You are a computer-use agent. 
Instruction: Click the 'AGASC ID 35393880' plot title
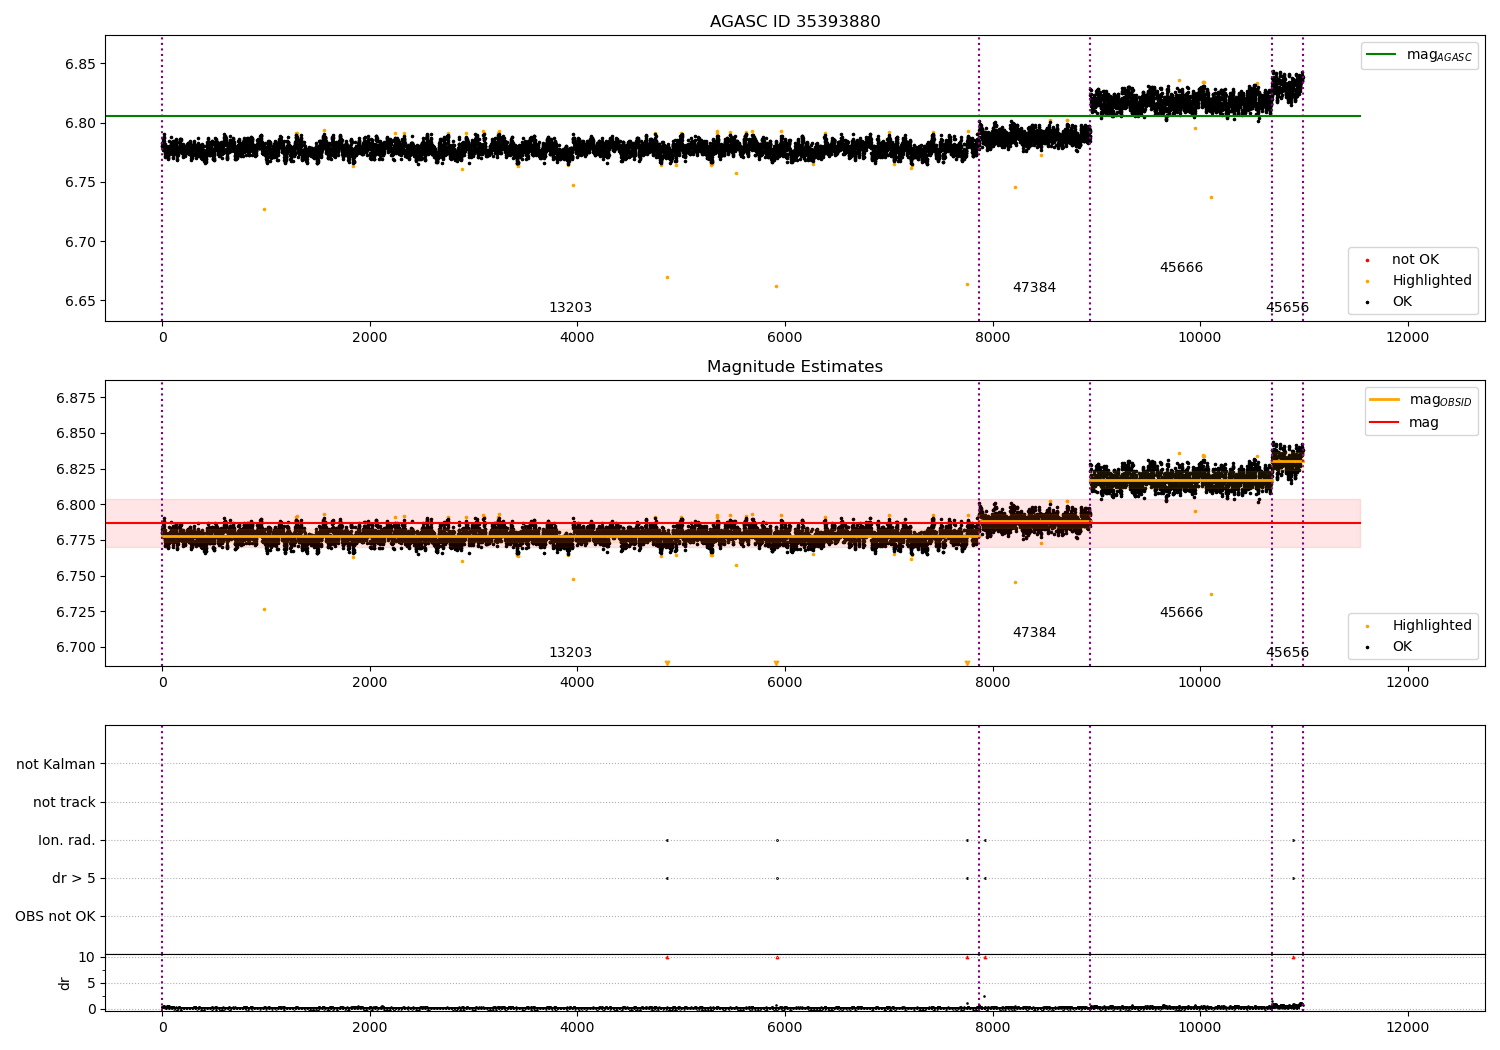(x=795, y=22)
